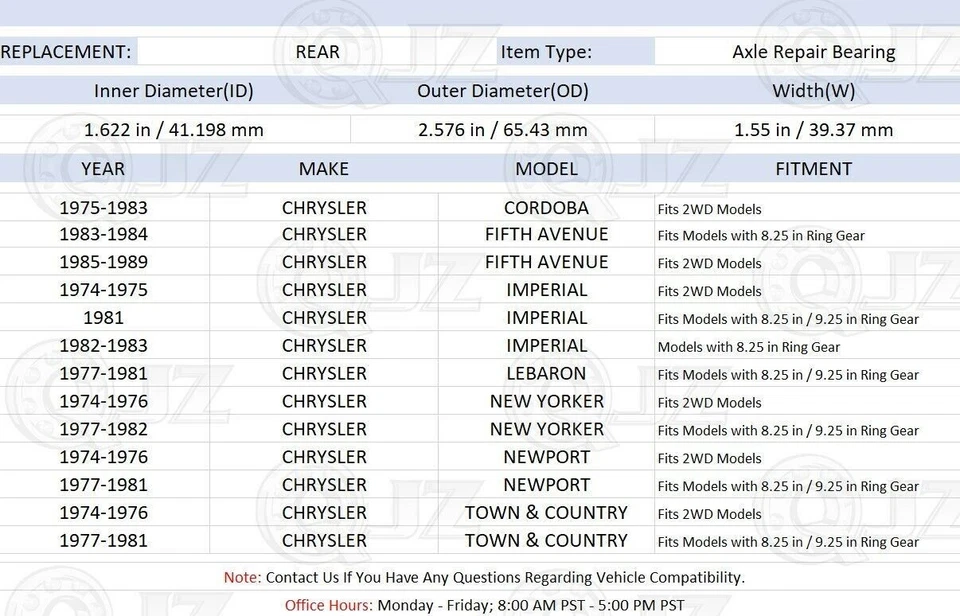Click the FITMENT column header
The width and height of the screenshot is (960, 616).
(x=814, y=168)
